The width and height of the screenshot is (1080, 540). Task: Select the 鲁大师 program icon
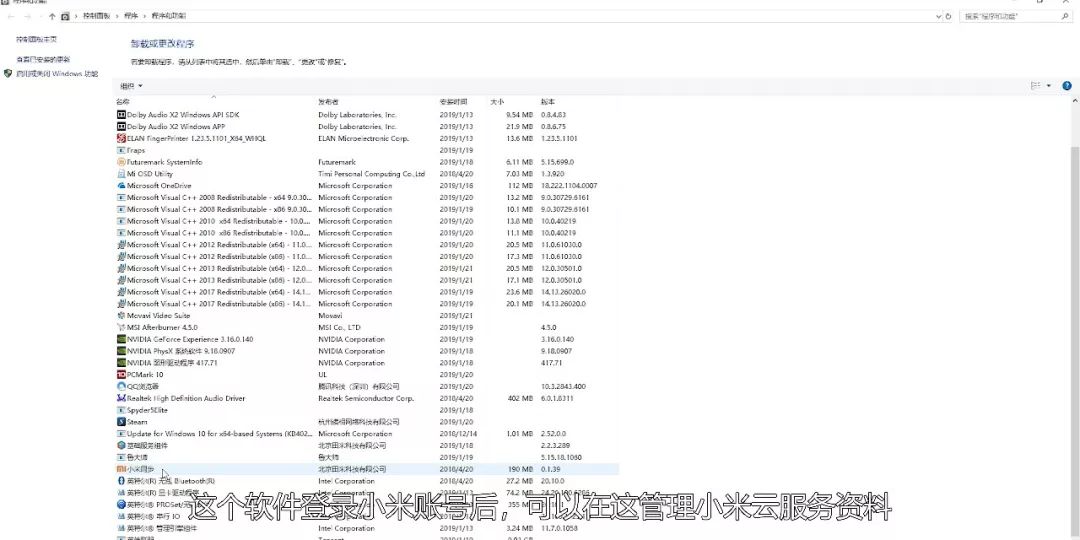tap(121, 457)
